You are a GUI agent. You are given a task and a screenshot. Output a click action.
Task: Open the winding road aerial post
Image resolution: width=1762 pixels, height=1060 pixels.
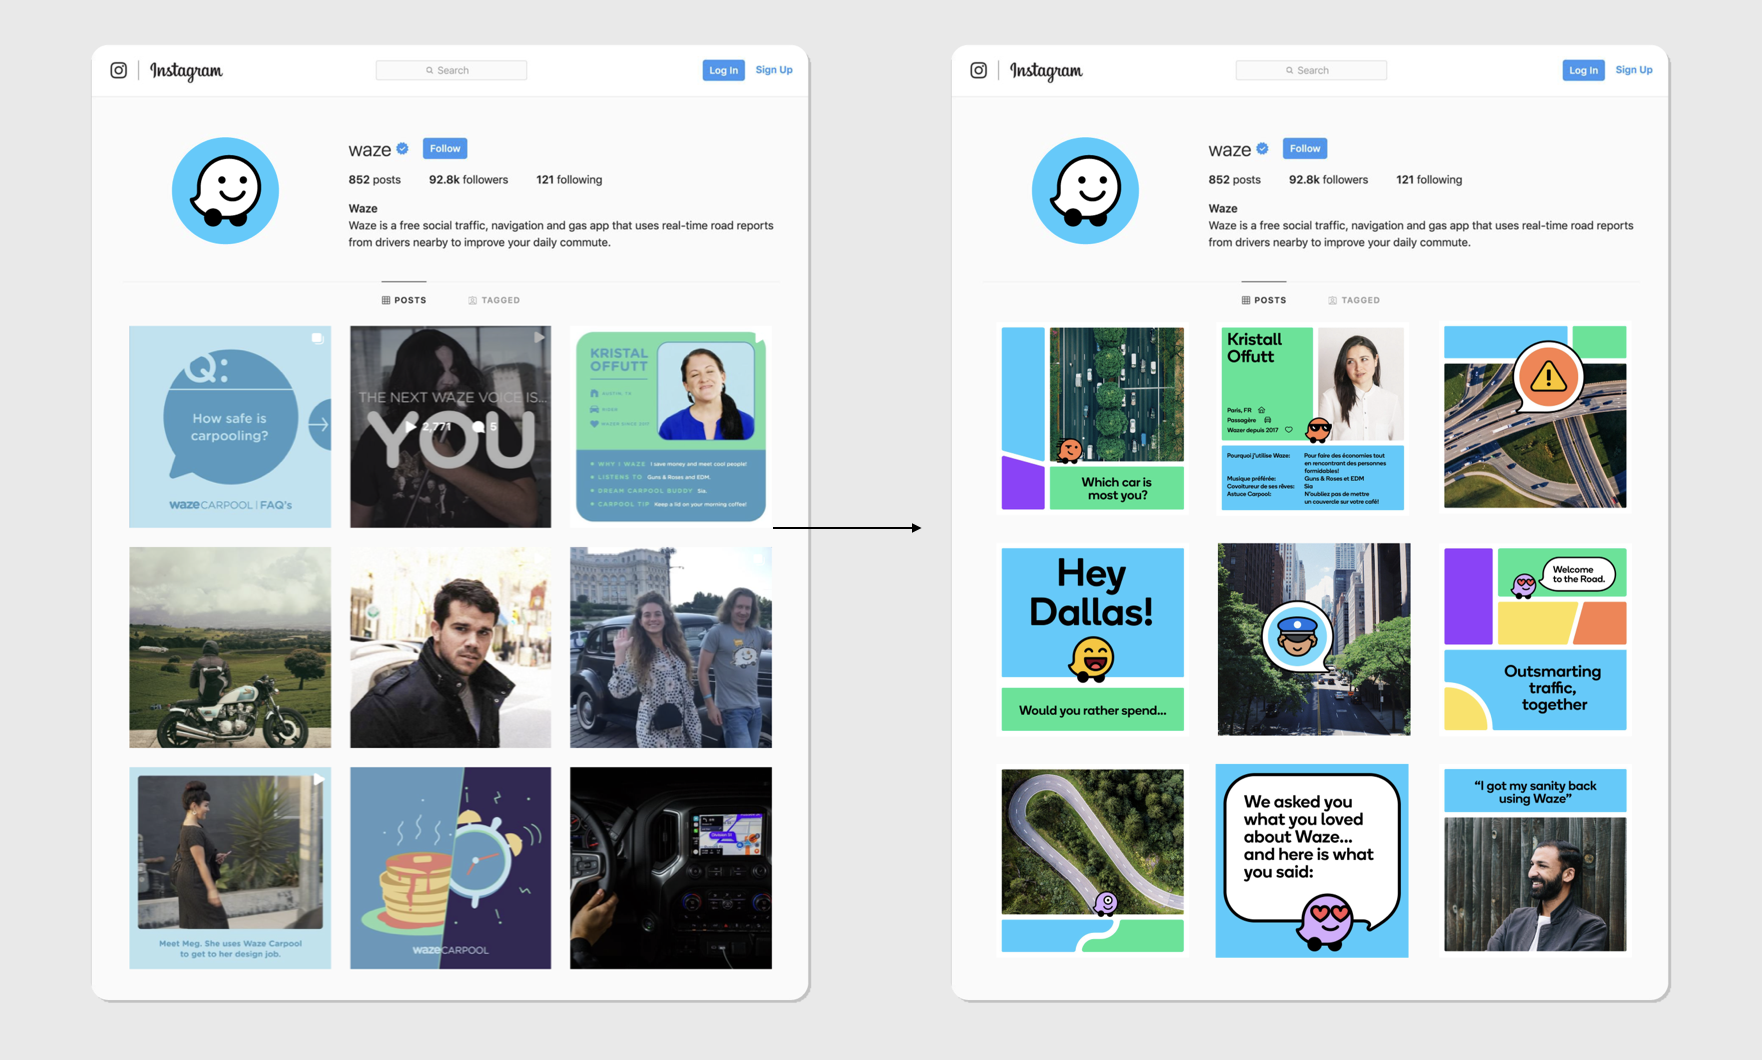(x=1092, y=860)
